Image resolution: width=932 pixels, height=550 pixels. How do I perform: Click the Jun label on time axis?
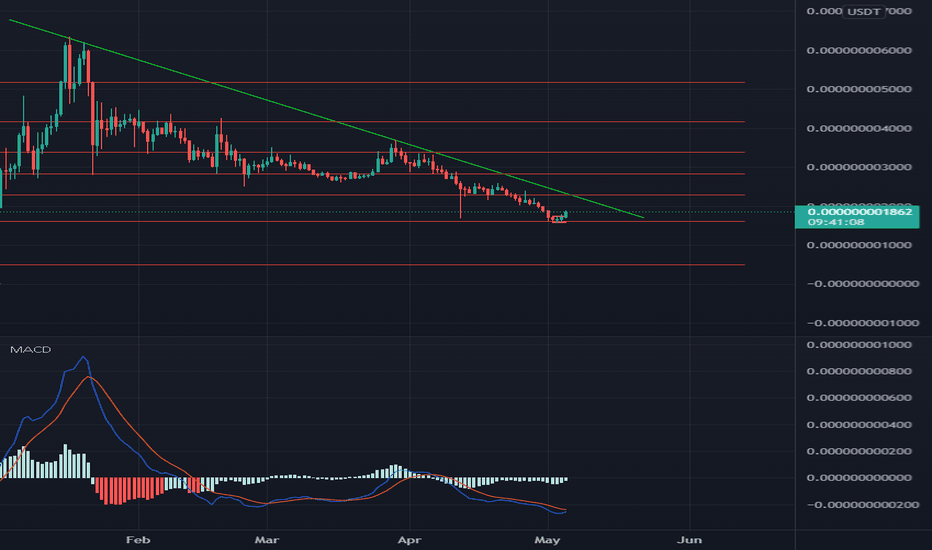click(x=689, y=540)
